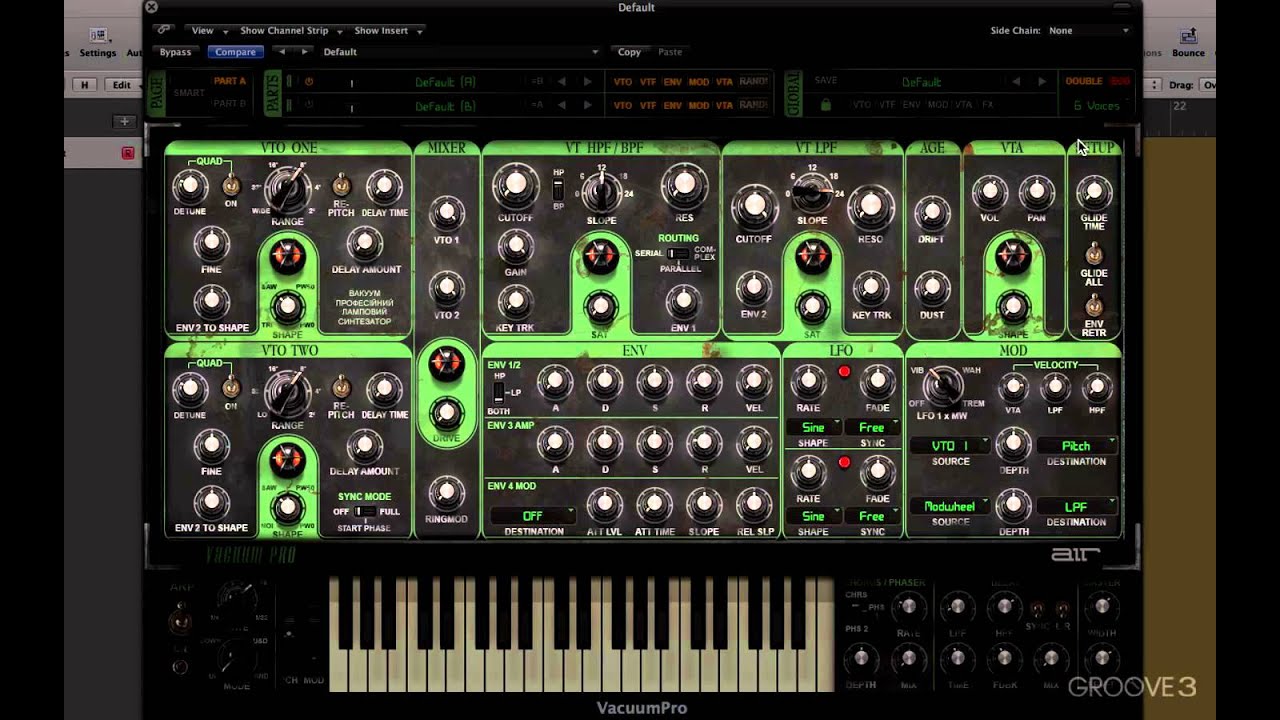This screenshot has height=720, width=1280.
Task: Switch the Sync Mode Off/Full selector
Action: pyautogui.click(x=364, y=511)
